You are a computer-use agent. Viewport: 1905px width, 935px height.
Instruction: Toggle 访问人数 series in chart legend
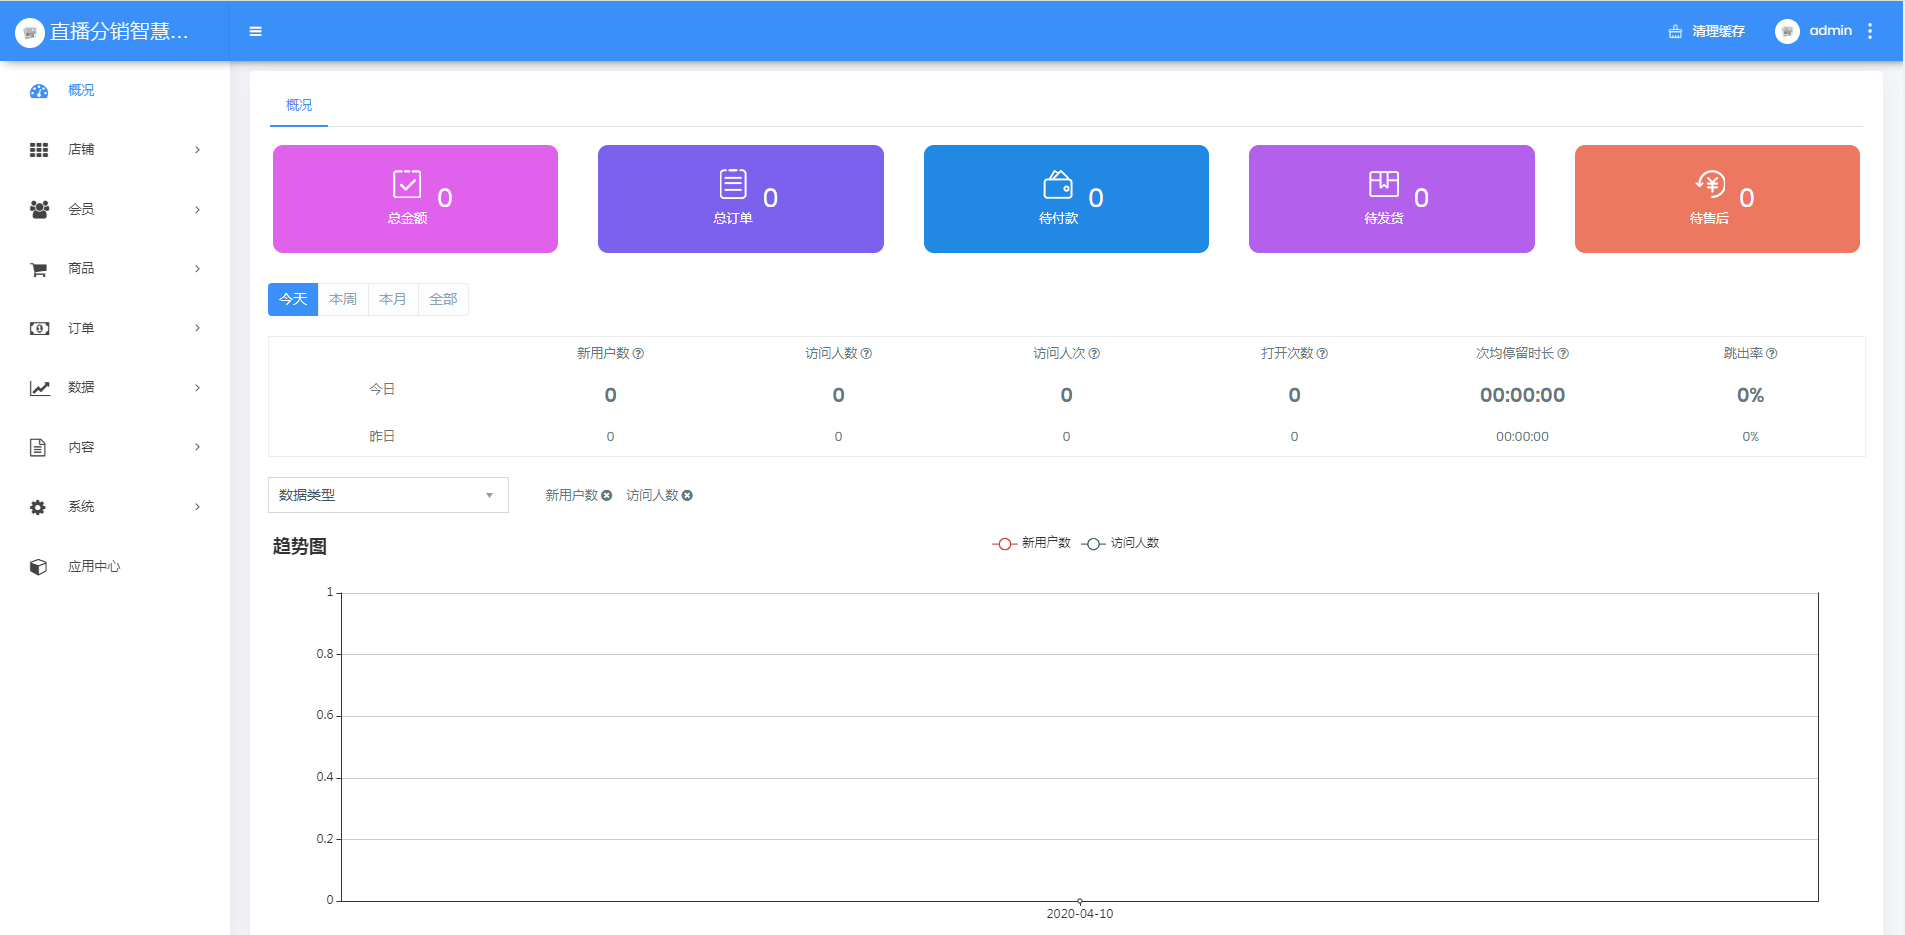point(1120,543)
